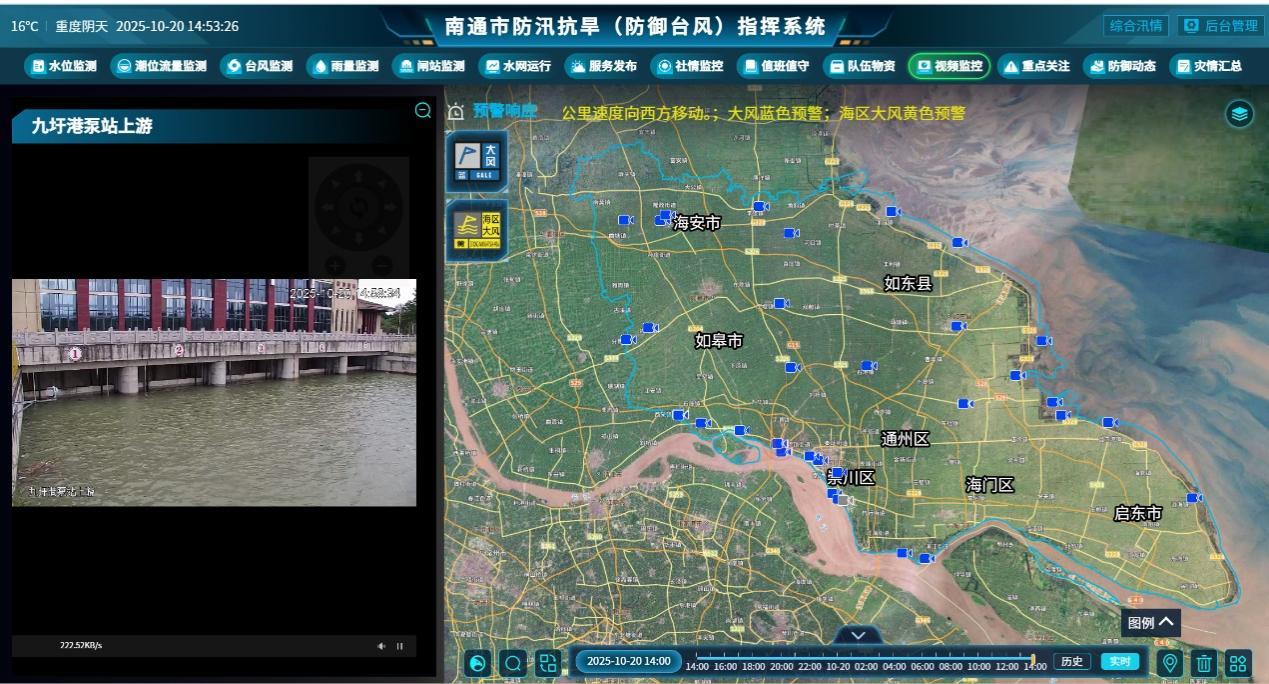The image size is (1269, 684).
Task: Click the trash clear icon on map
Action: click(1204, 662)
